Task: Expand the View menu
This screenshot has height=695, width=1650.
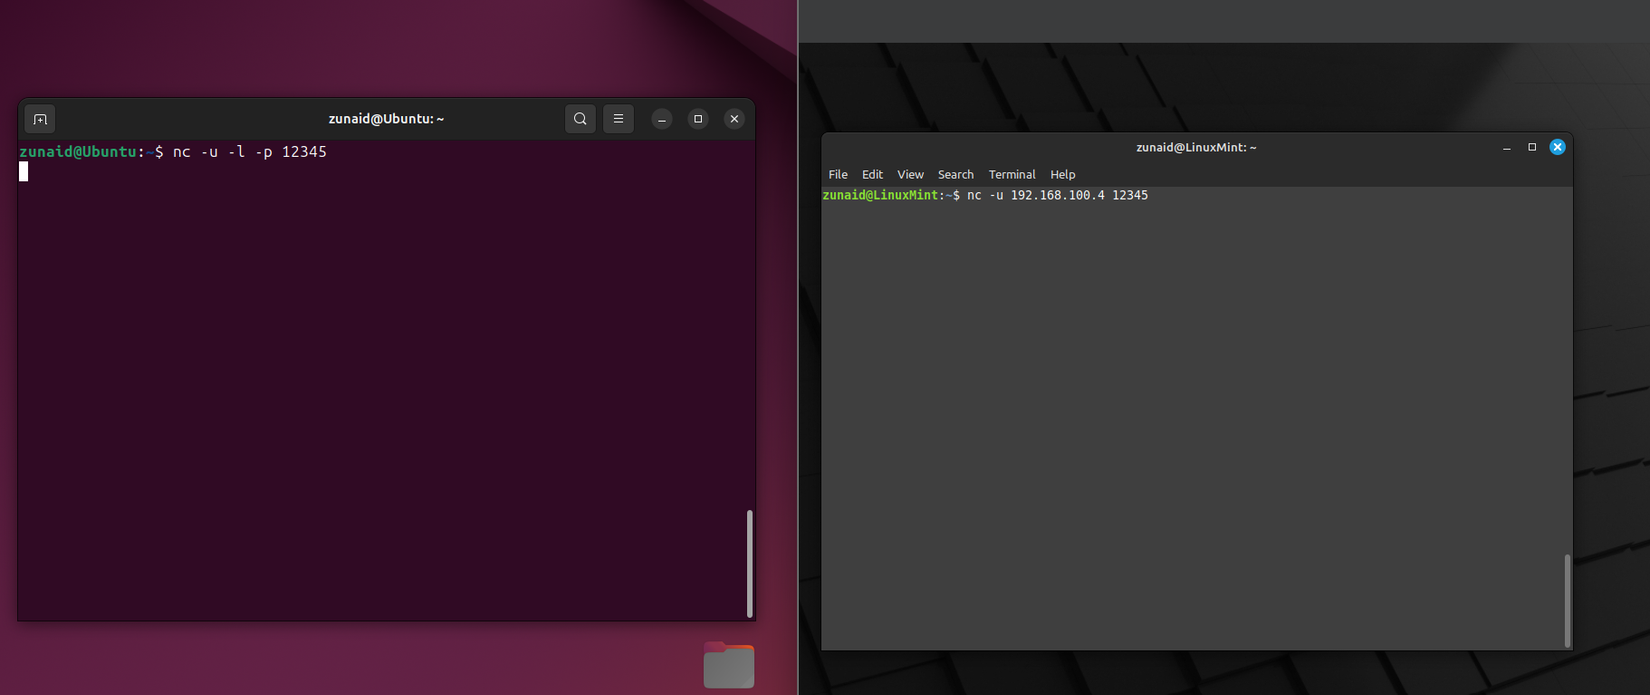Action: pyautogui.click(x=910, y=175)
